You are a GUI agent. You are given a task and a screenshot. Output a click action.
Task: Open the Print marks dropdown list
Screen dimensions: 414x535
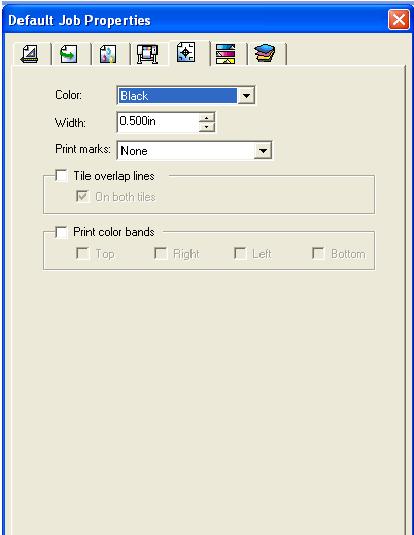click(x=263, y=150)
